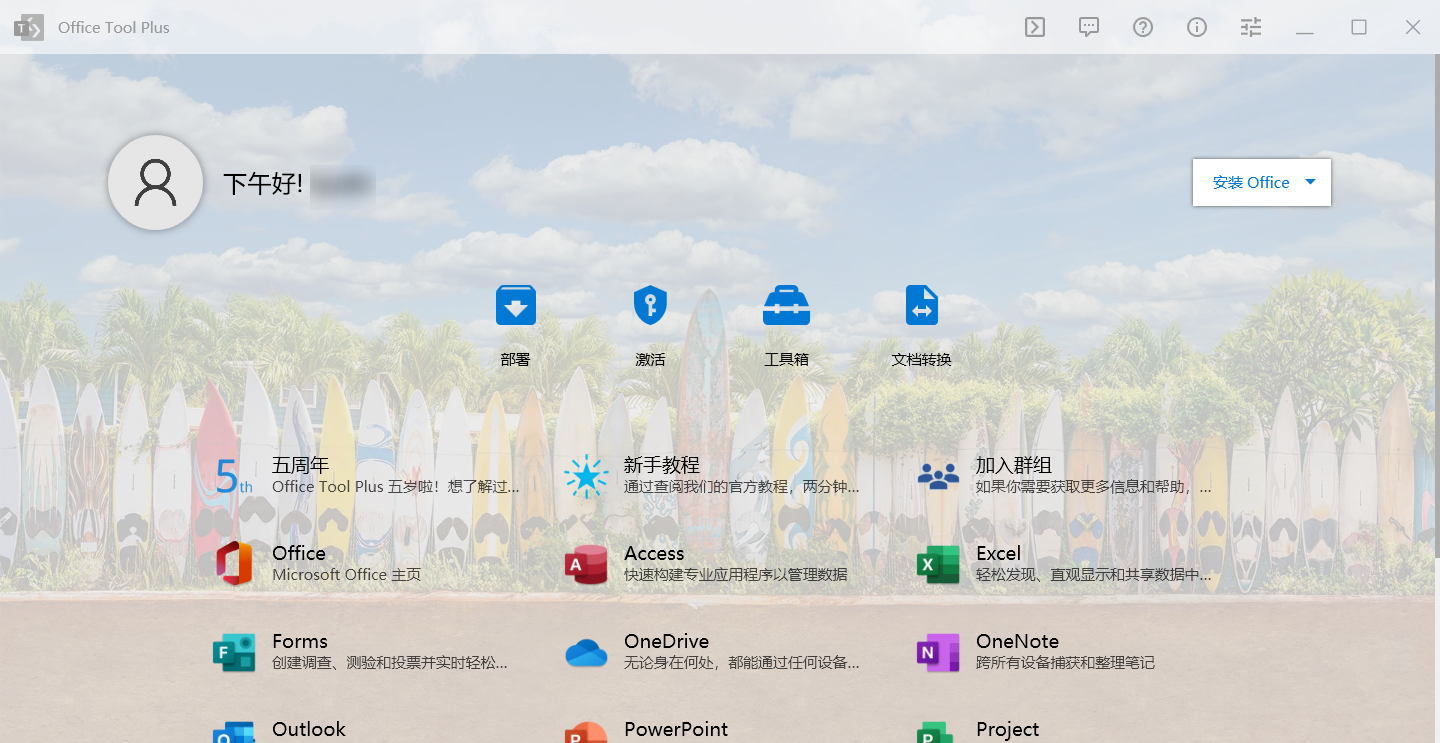Click the 激活 label text
The width and height of the screenshot is (1440, 743).
coord(650,359)
